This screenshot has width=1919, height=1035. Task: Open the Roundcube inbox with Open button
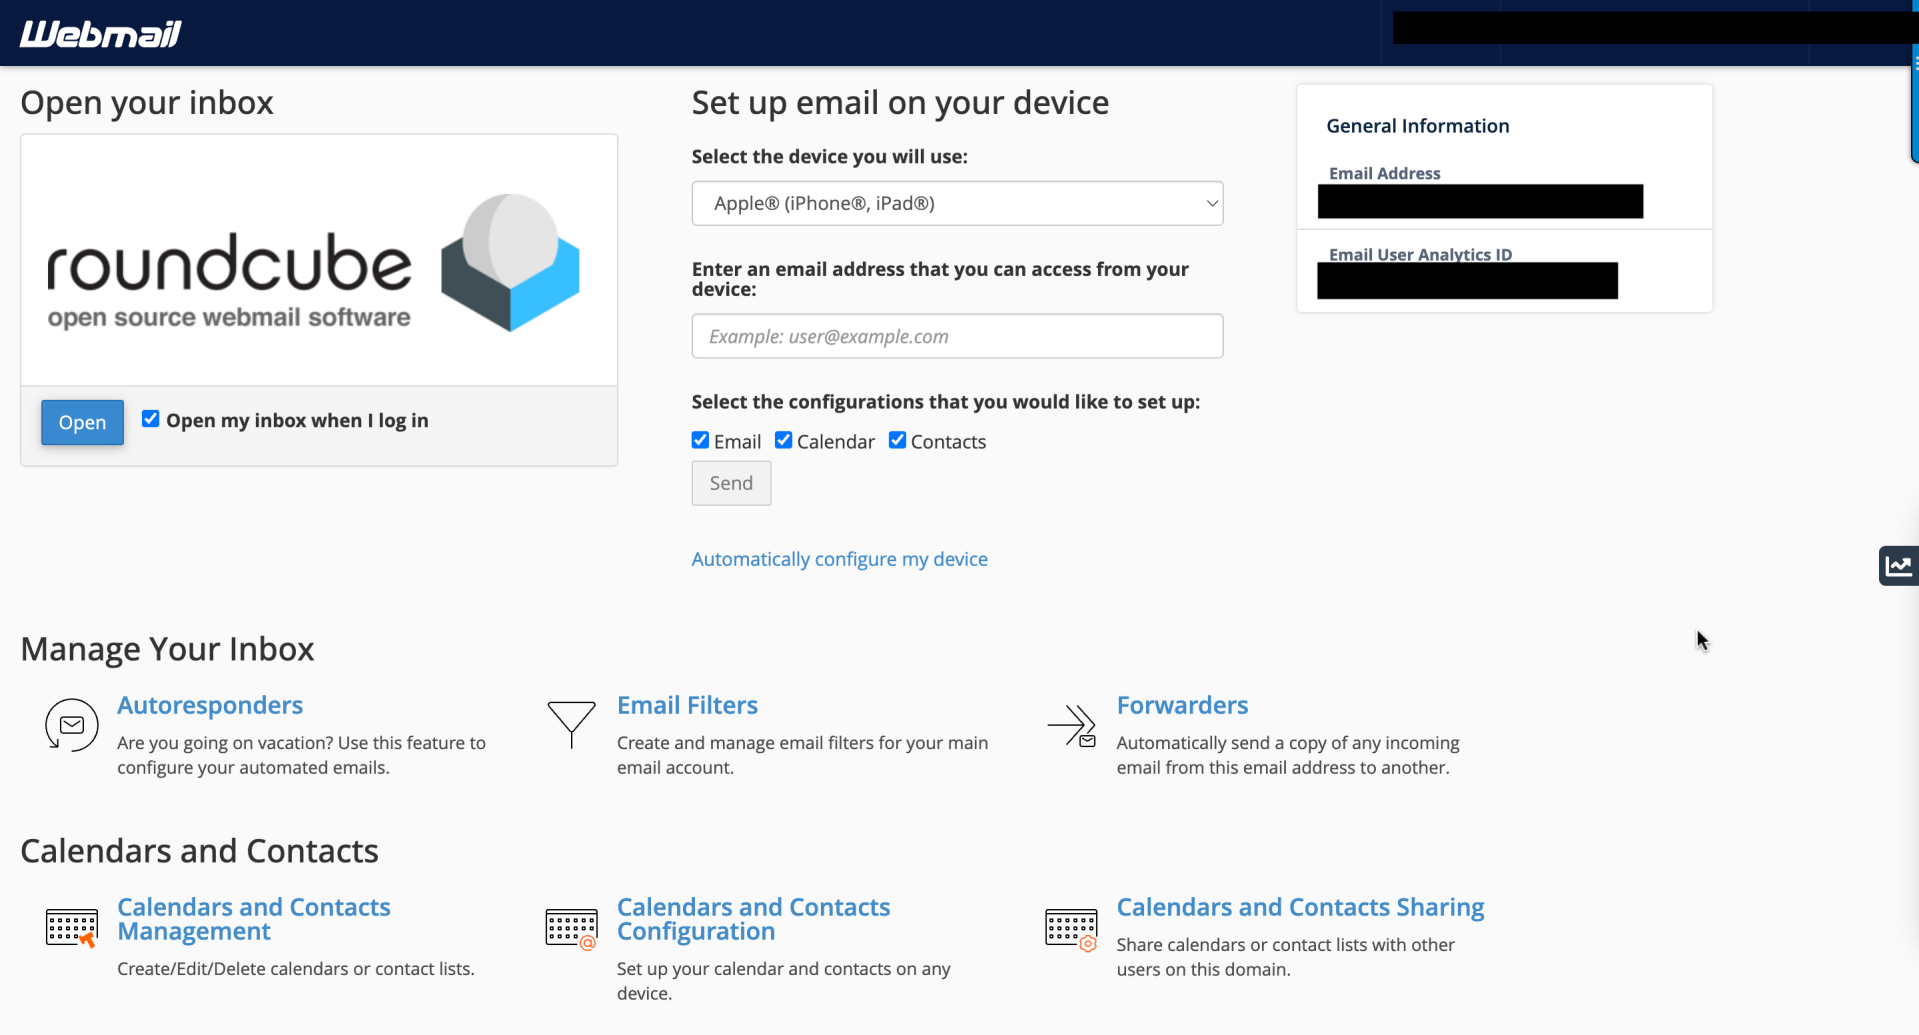pos(82,422)
